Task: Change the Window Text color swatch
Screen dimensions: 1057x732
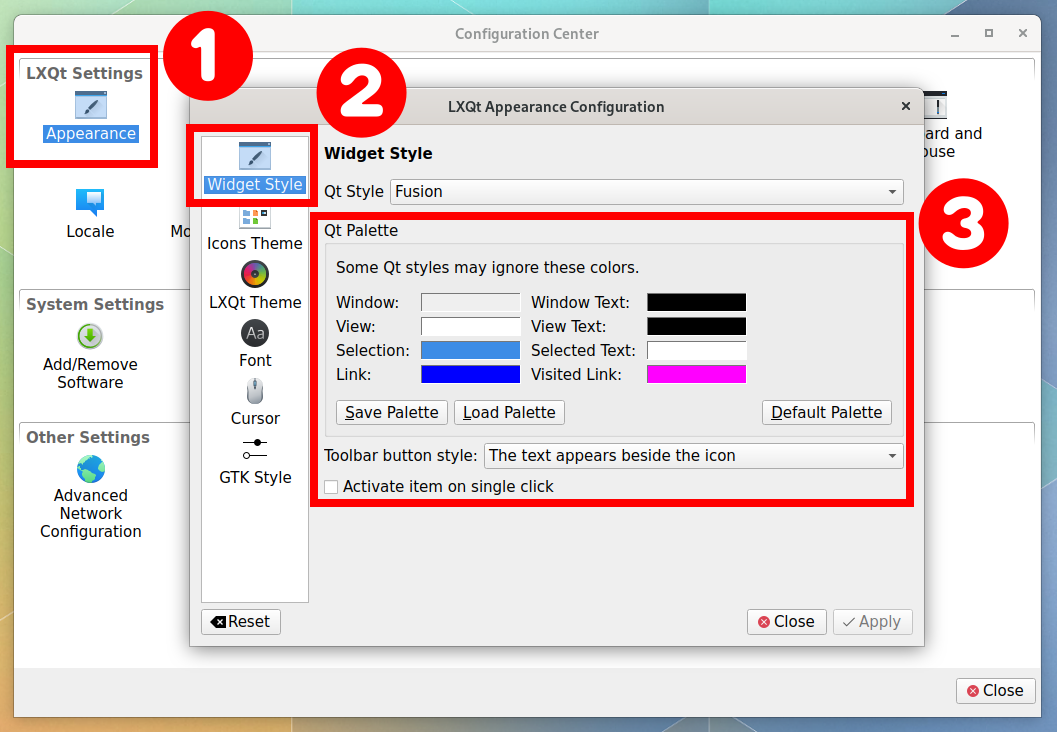Action: click(696, 302)
